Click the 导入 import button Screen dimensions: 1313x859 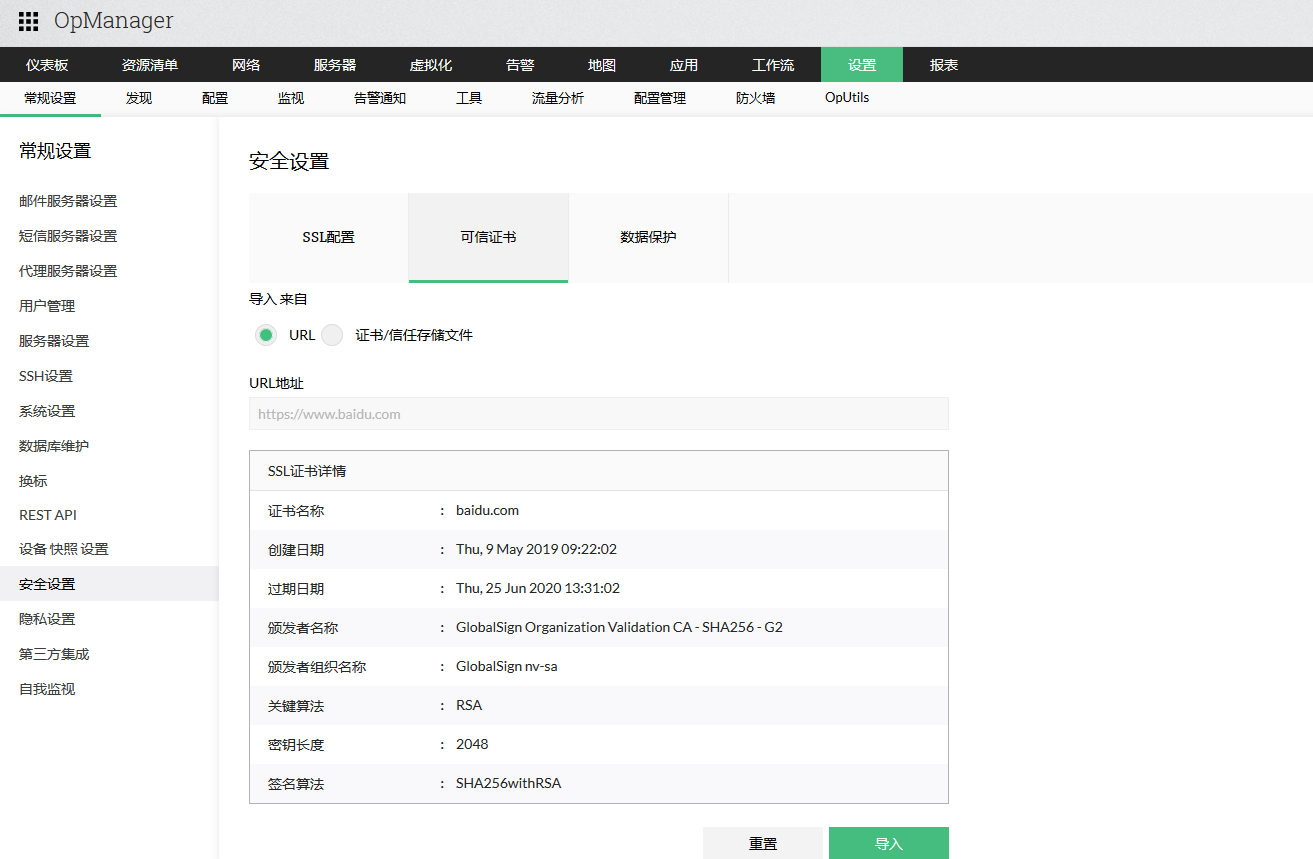pos(888,842)
